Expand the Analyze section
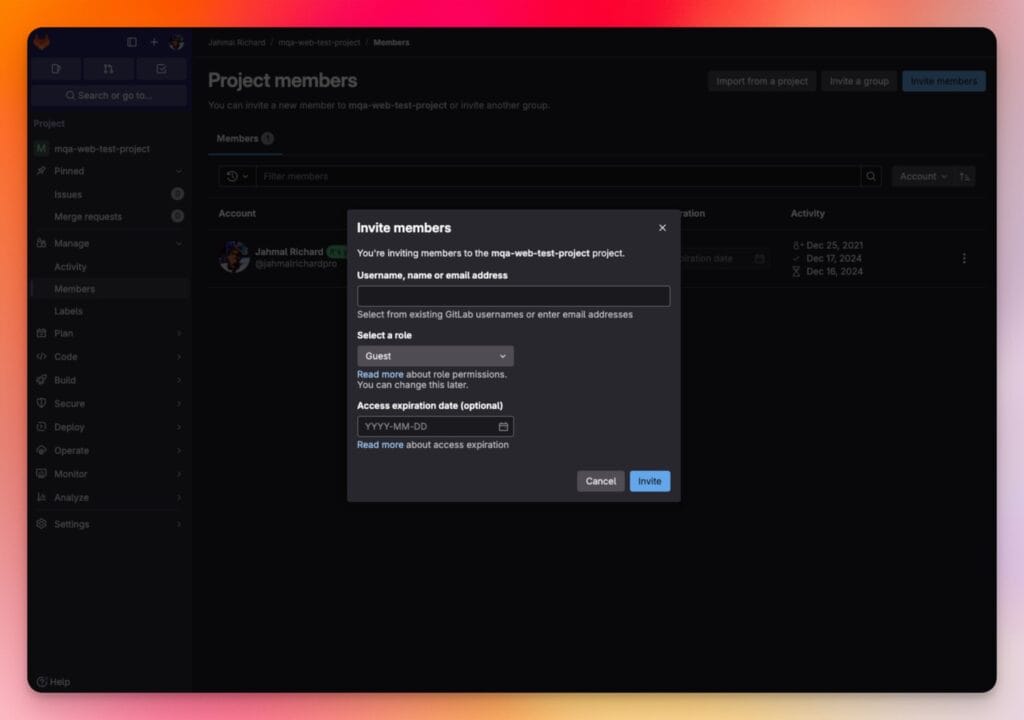Image resolution: width=1024 pixels, height=720 pixels. pyautogui.click(x=108, y=498)
